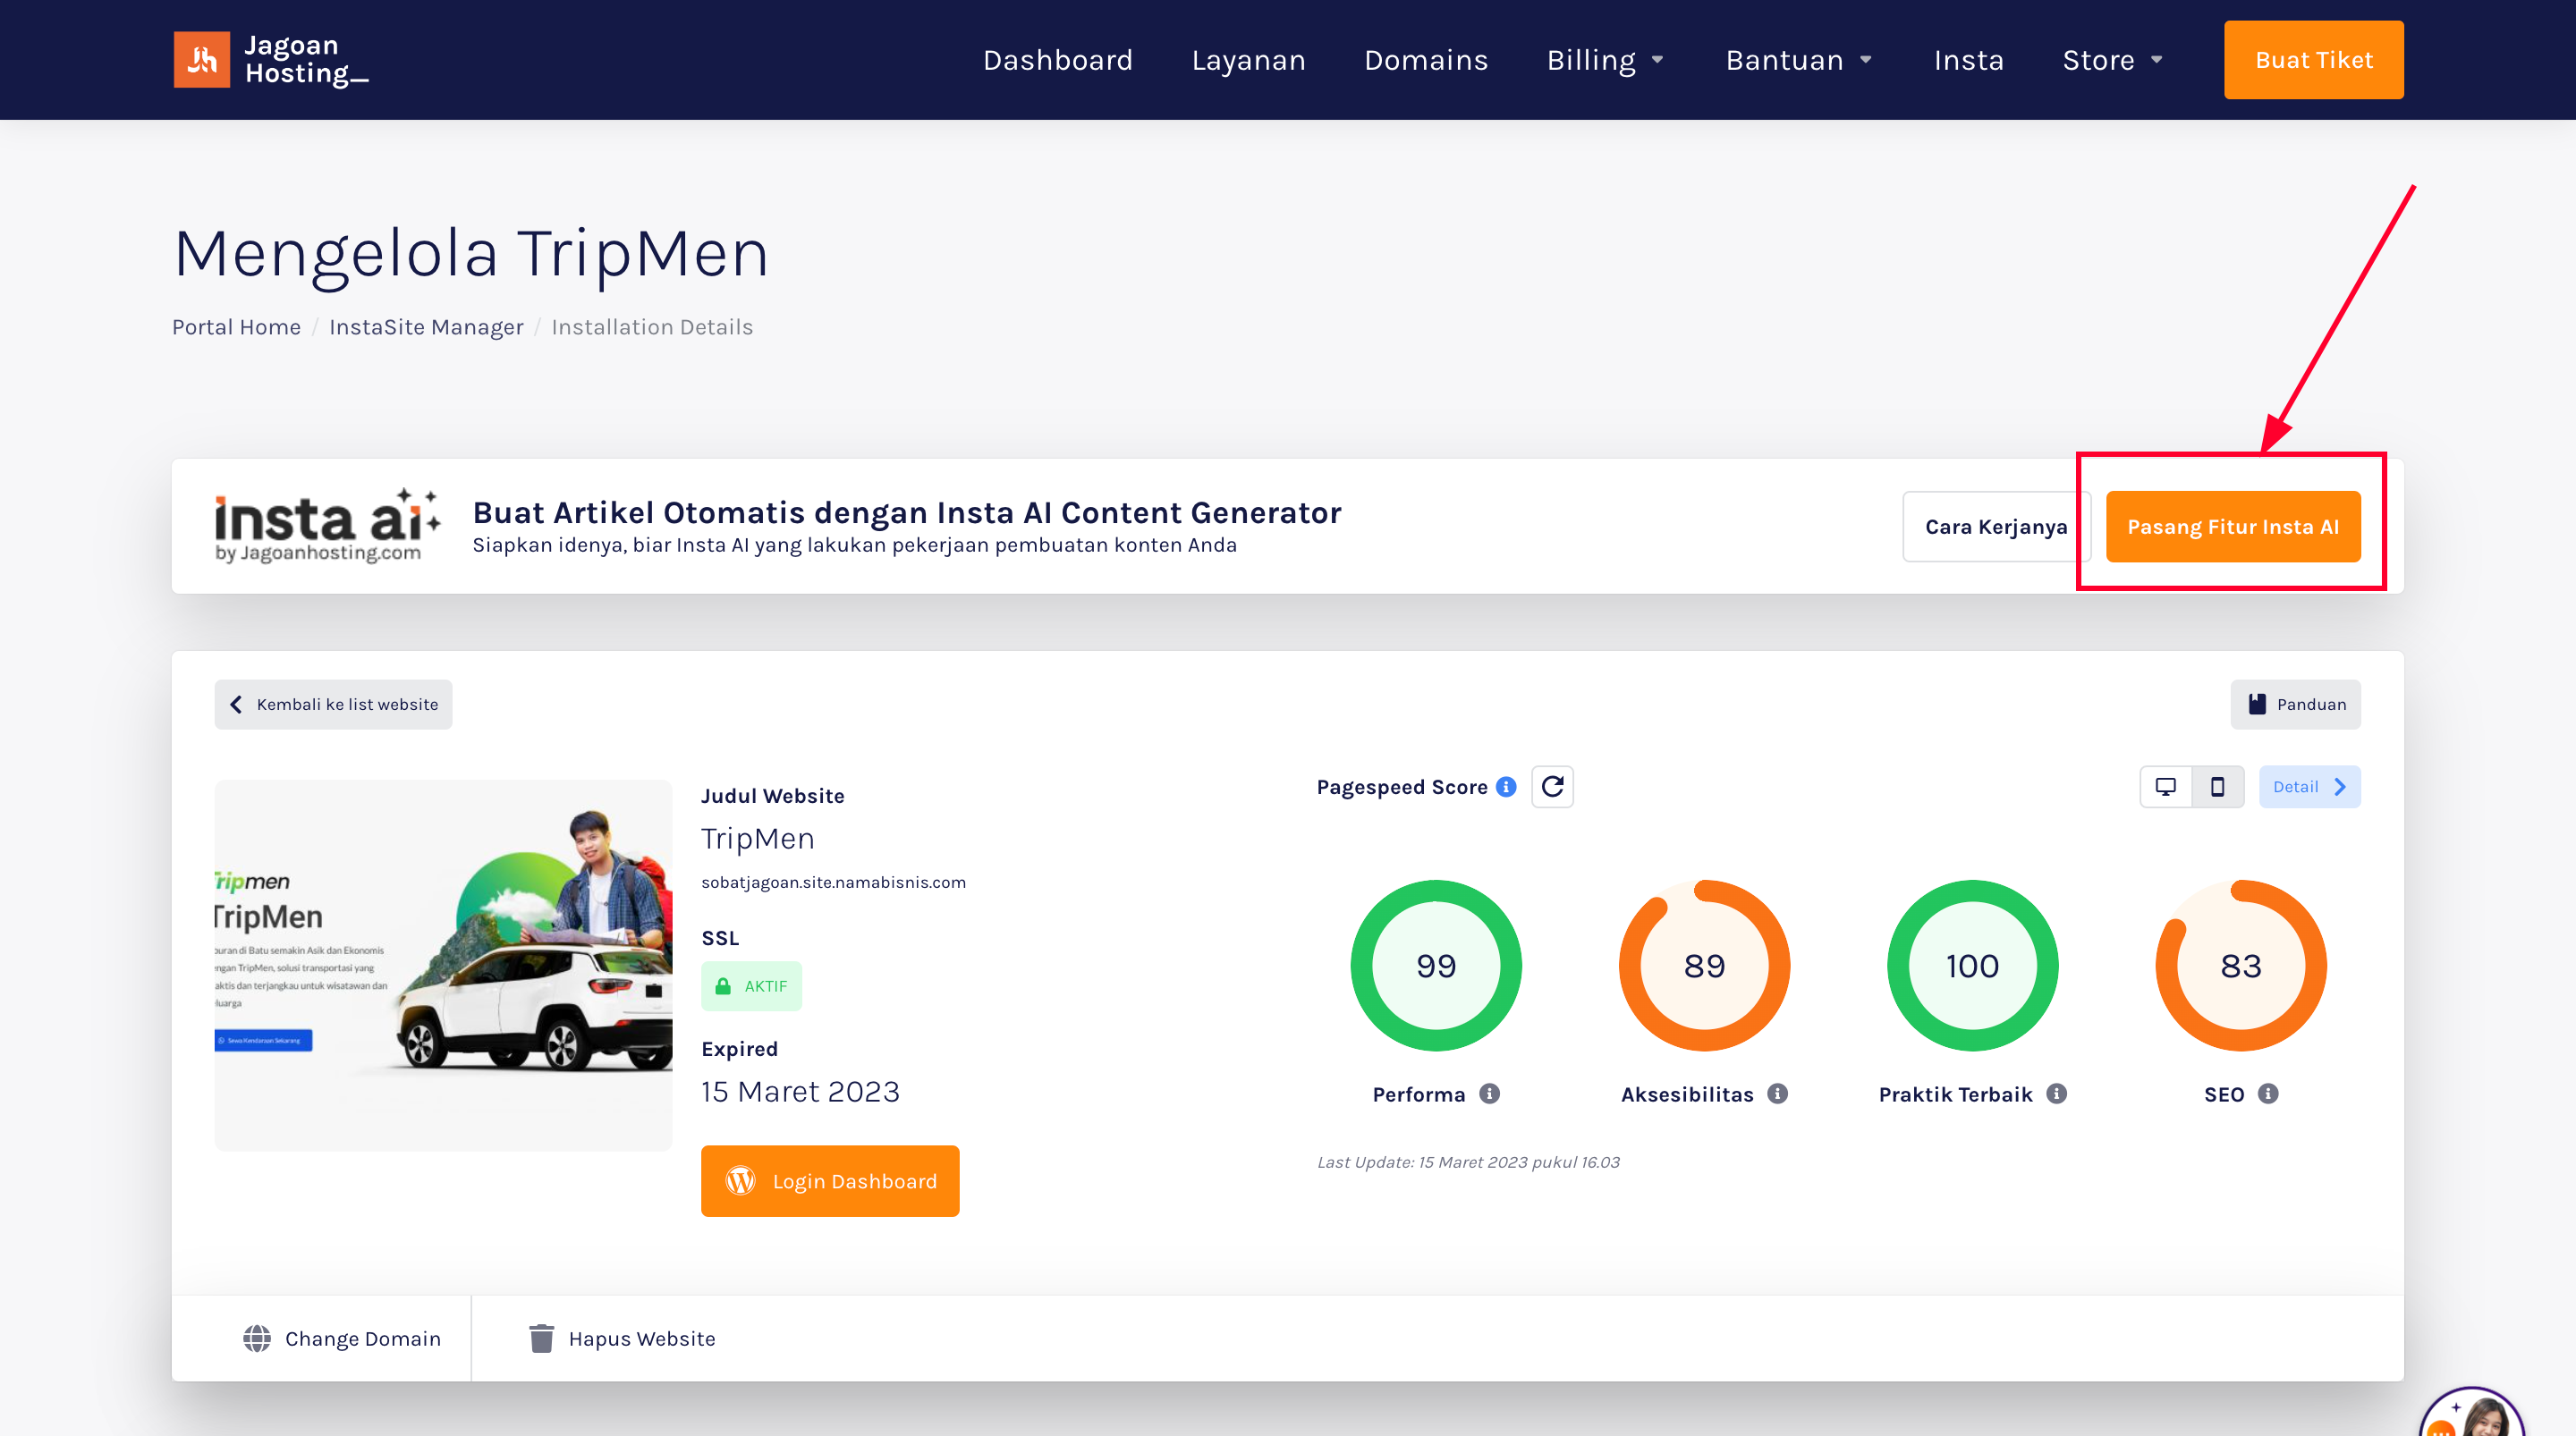Image resolution: width=2576 pixels, height=1436 pixels.
Task: Open chat support avatar widget
Action: (x=2472, y=1412)
